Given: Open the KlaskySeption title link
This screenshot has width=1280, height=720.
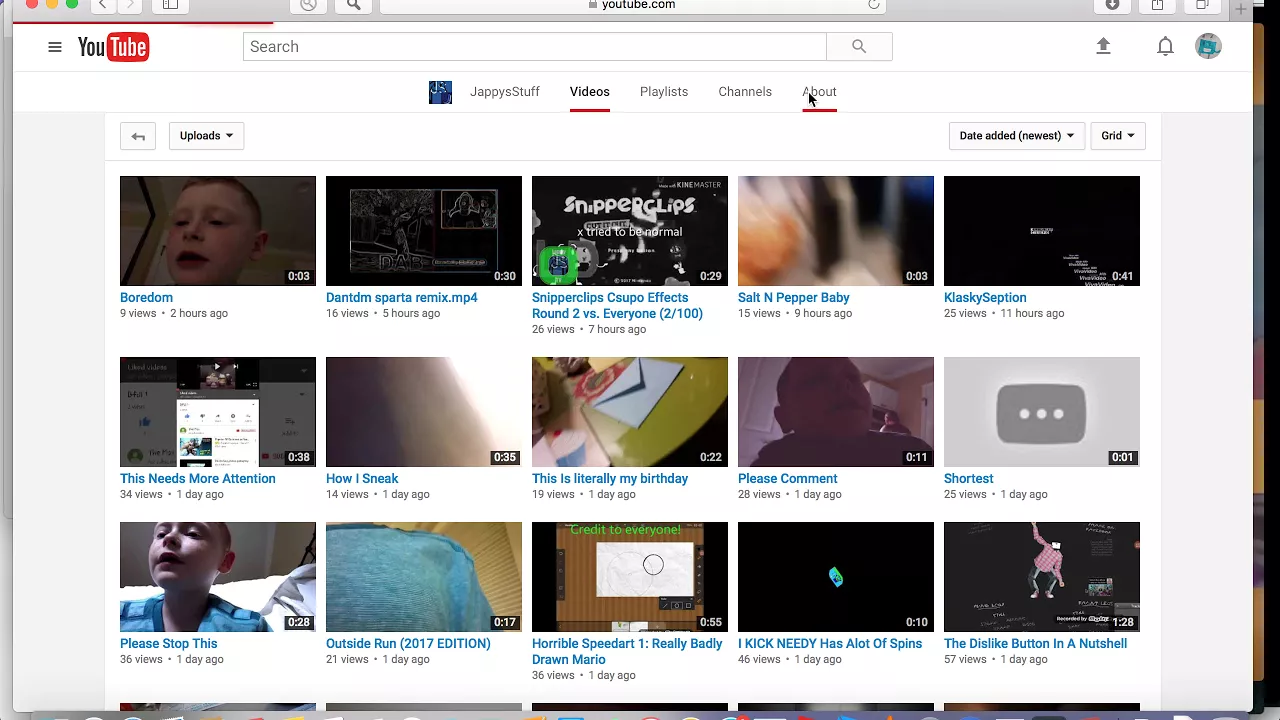Looking at the screenshot, I should [x=985, y=298].
